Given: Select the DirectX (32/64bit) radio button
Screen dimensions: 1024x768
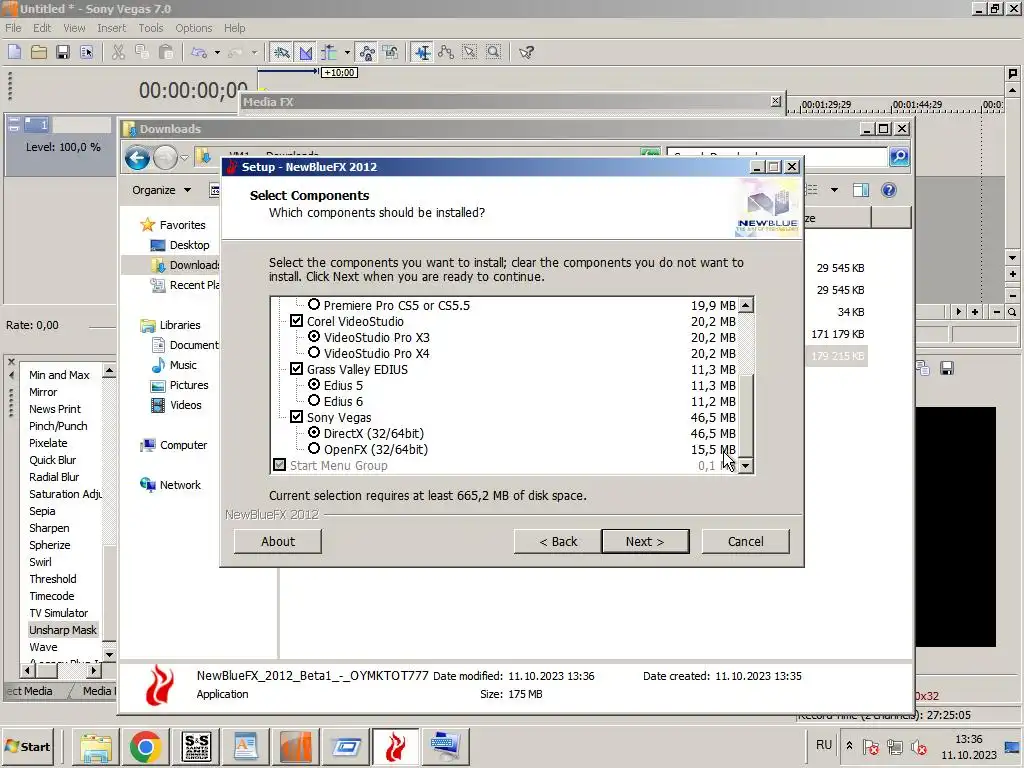Looking at the screenshot, I should click(x=314, y=432).
